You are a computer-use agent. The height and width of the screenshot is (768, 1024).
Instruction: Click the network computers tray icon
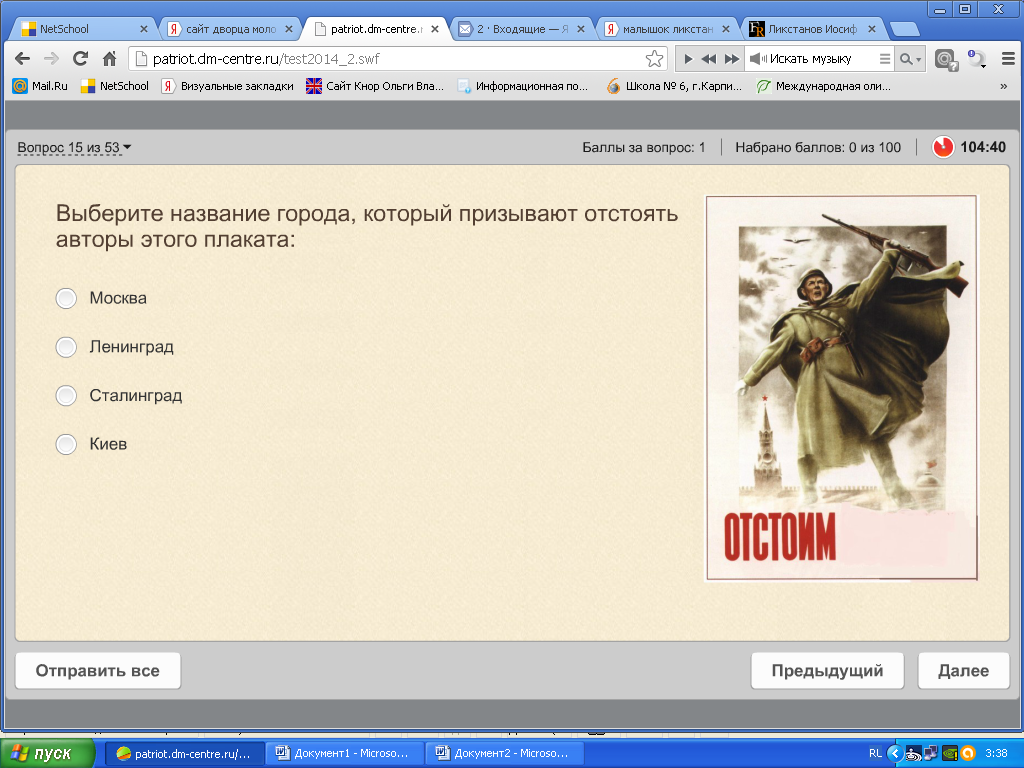pos(931,754)
